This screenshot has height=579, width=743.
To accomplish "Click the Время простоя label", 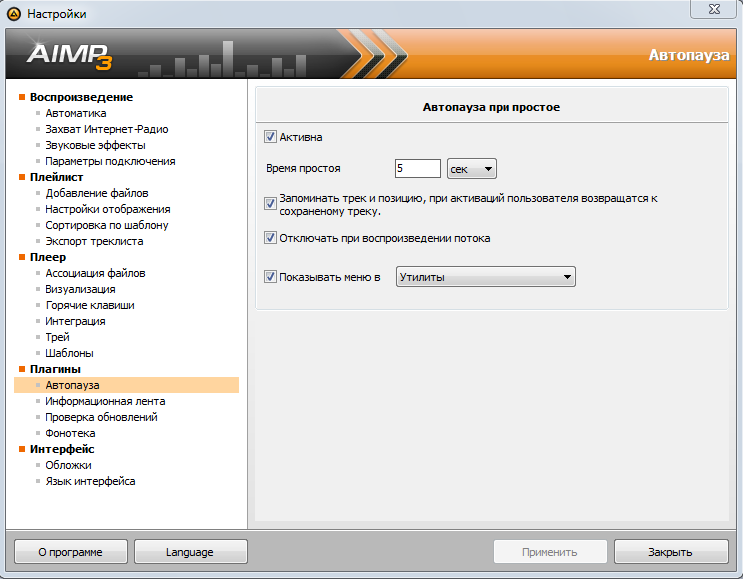I will coord(303,169).
